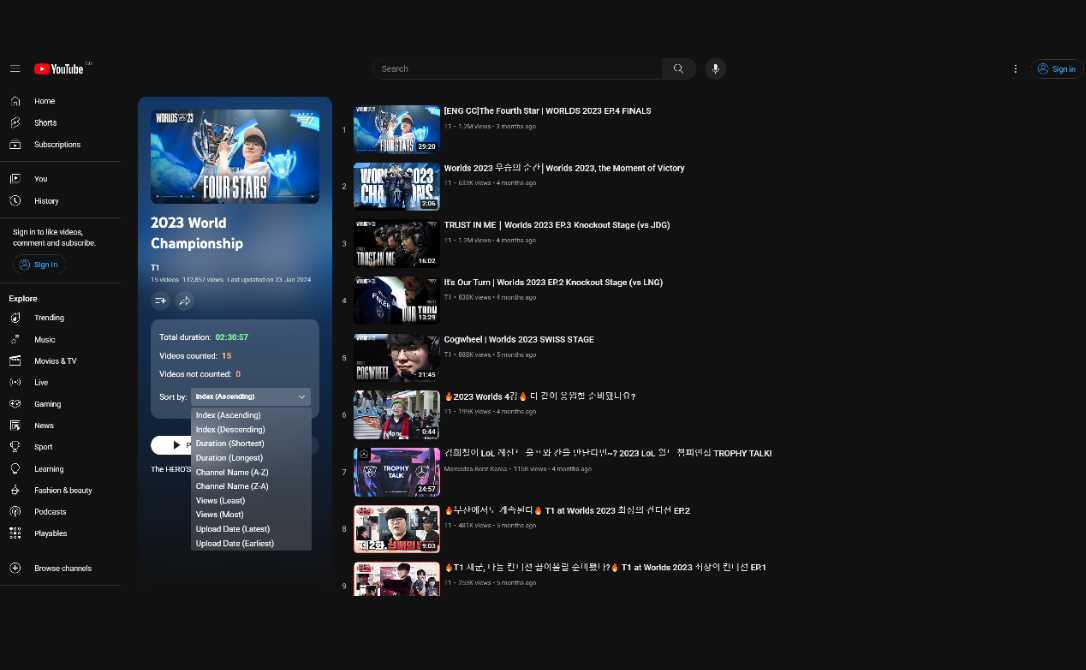Click title 'TRUST IN ME | Worlds 2023 EP.3'

click(x=557, y=225)
